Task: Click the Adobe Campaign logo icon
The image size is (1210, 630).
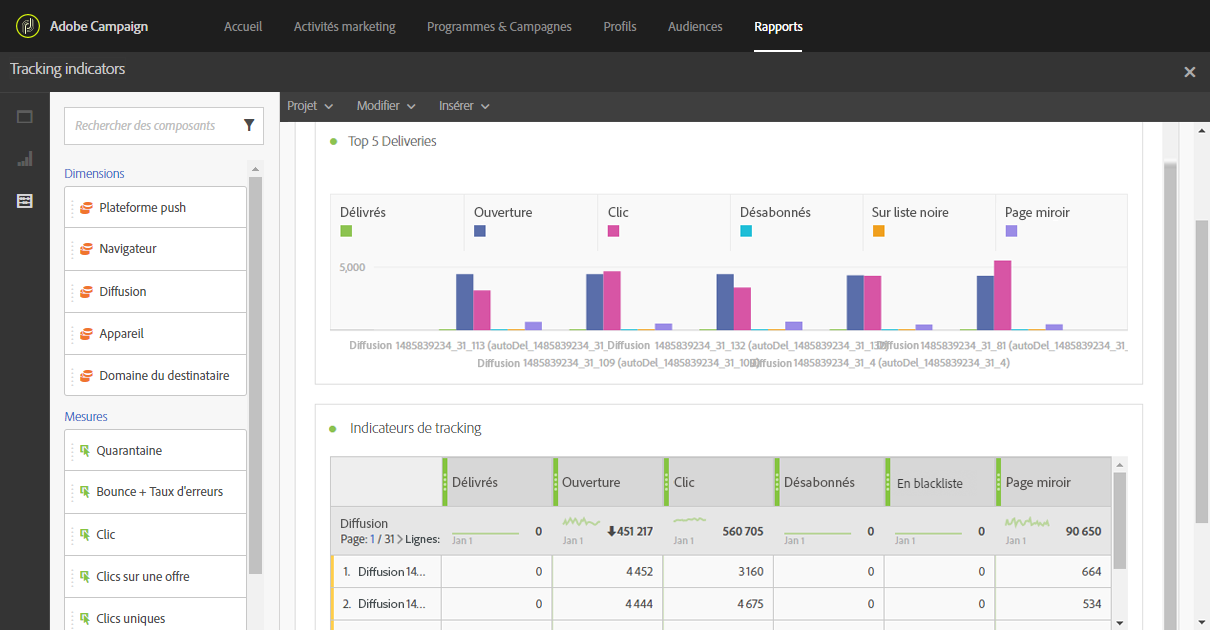Action: (x=28, y=26)
